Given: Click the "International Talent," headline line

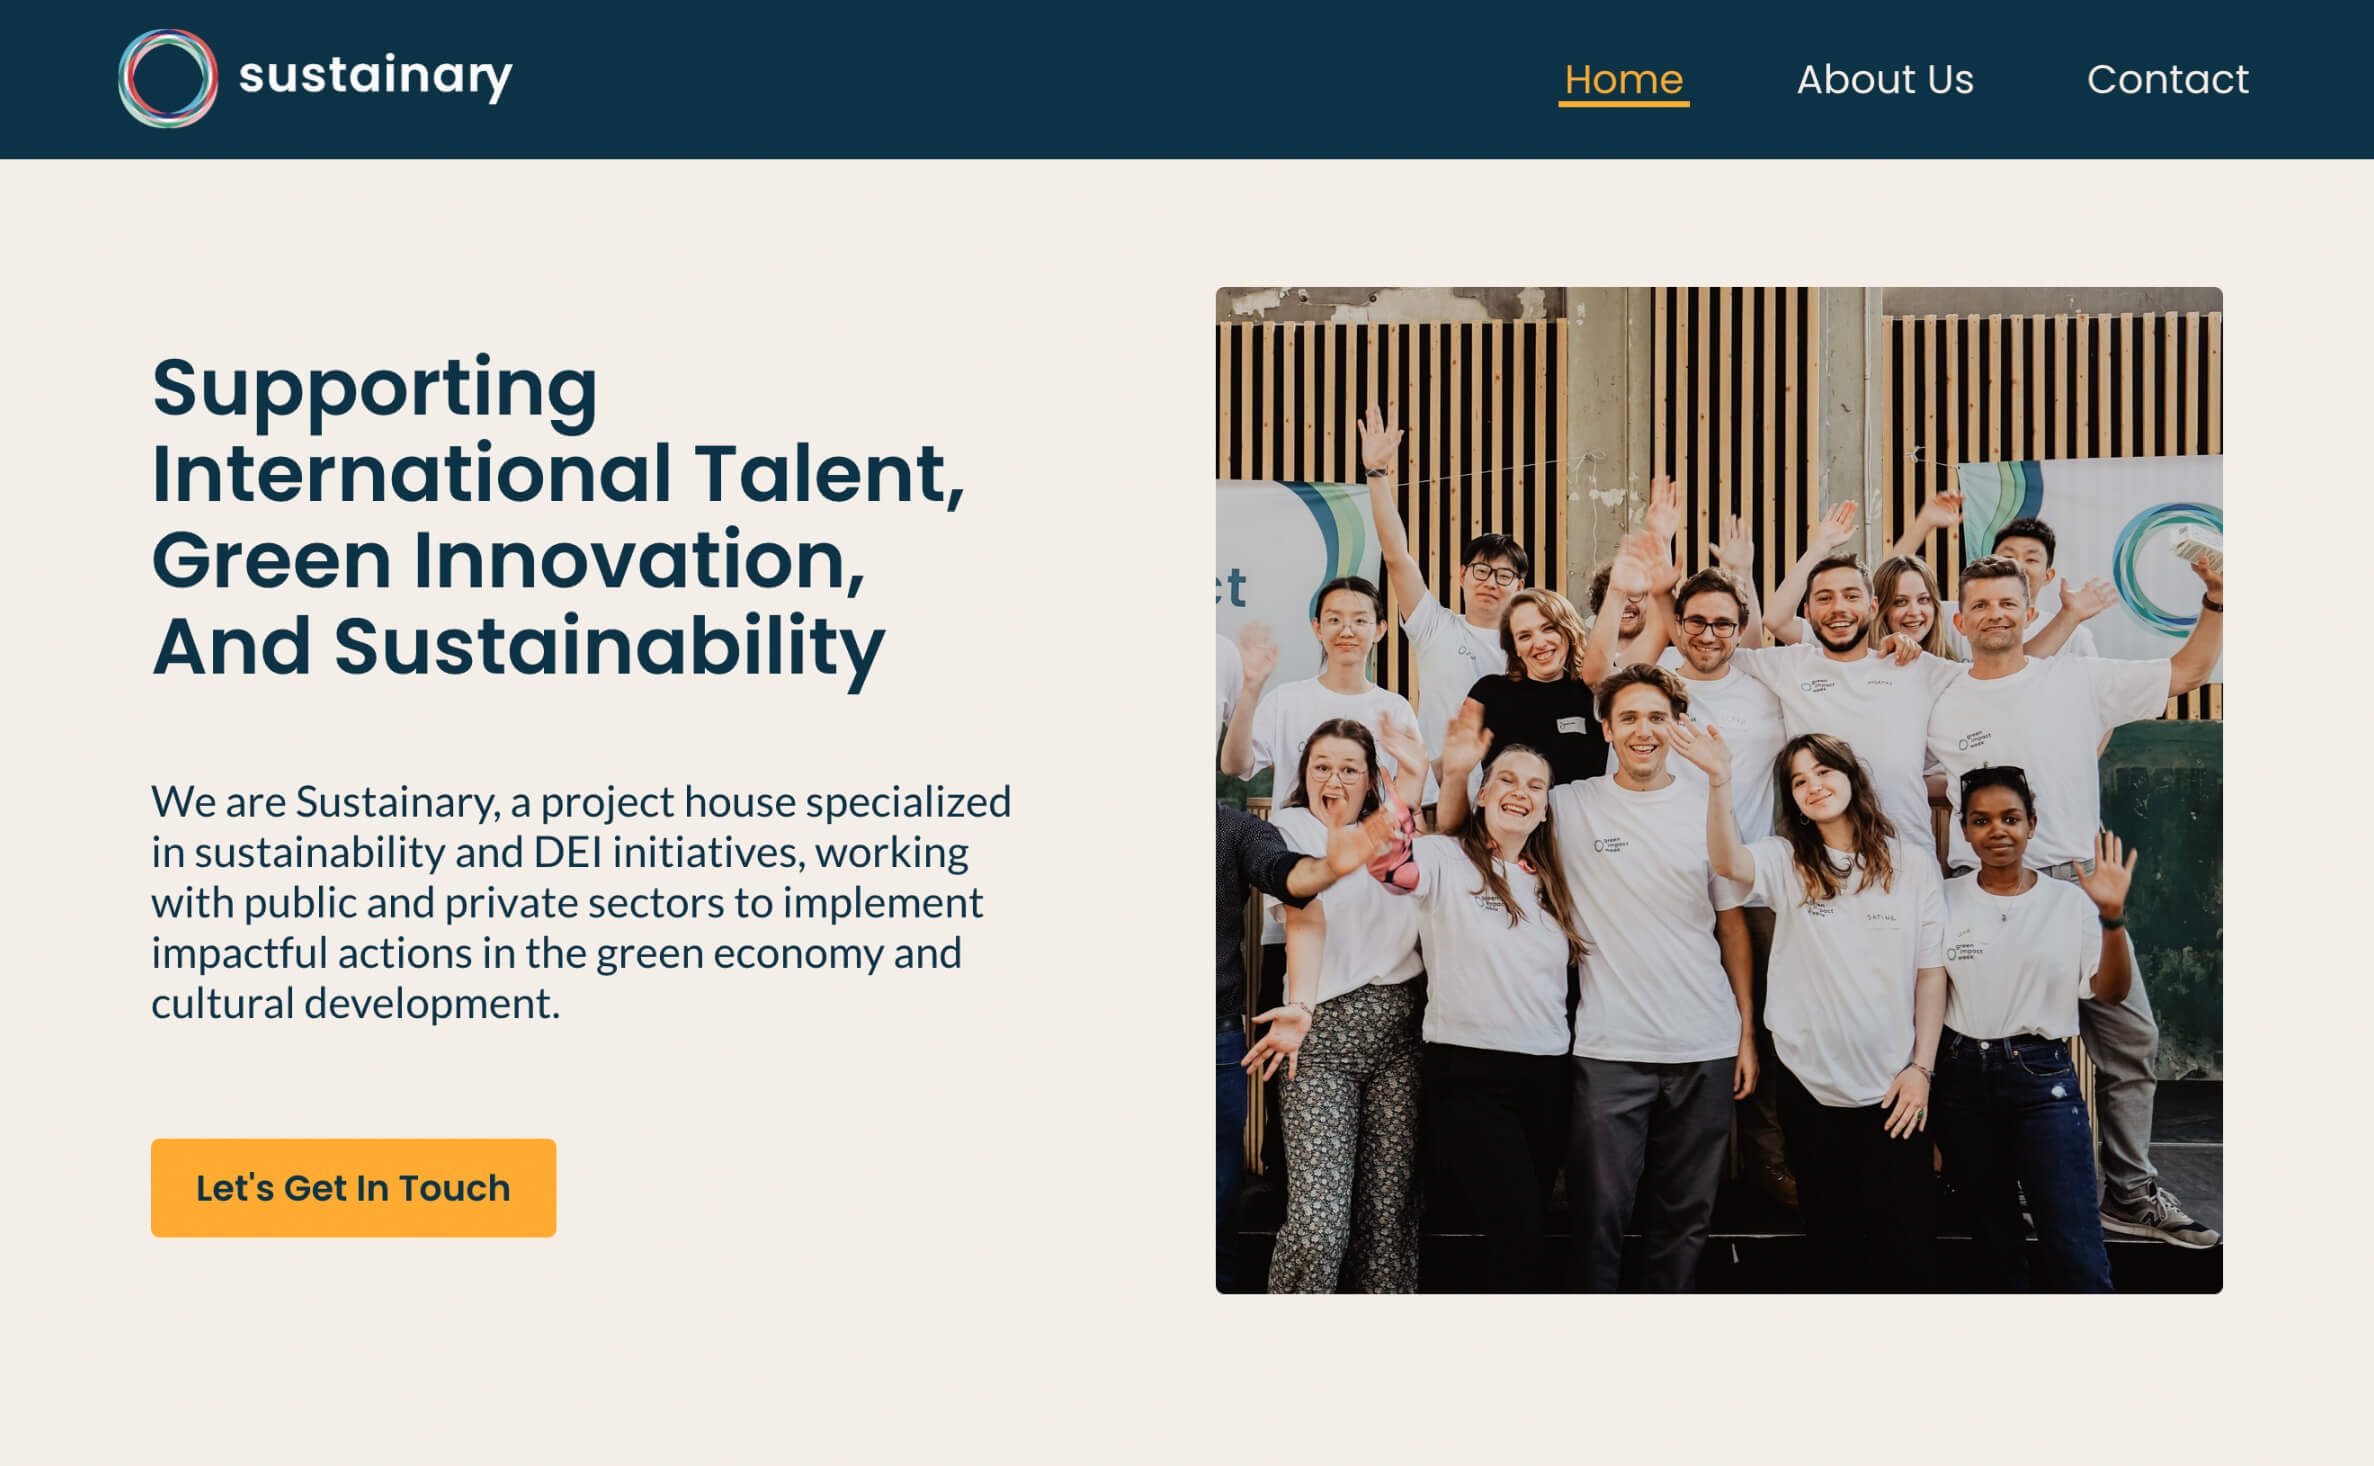Looking at the screenshot, I should (558, 474).
